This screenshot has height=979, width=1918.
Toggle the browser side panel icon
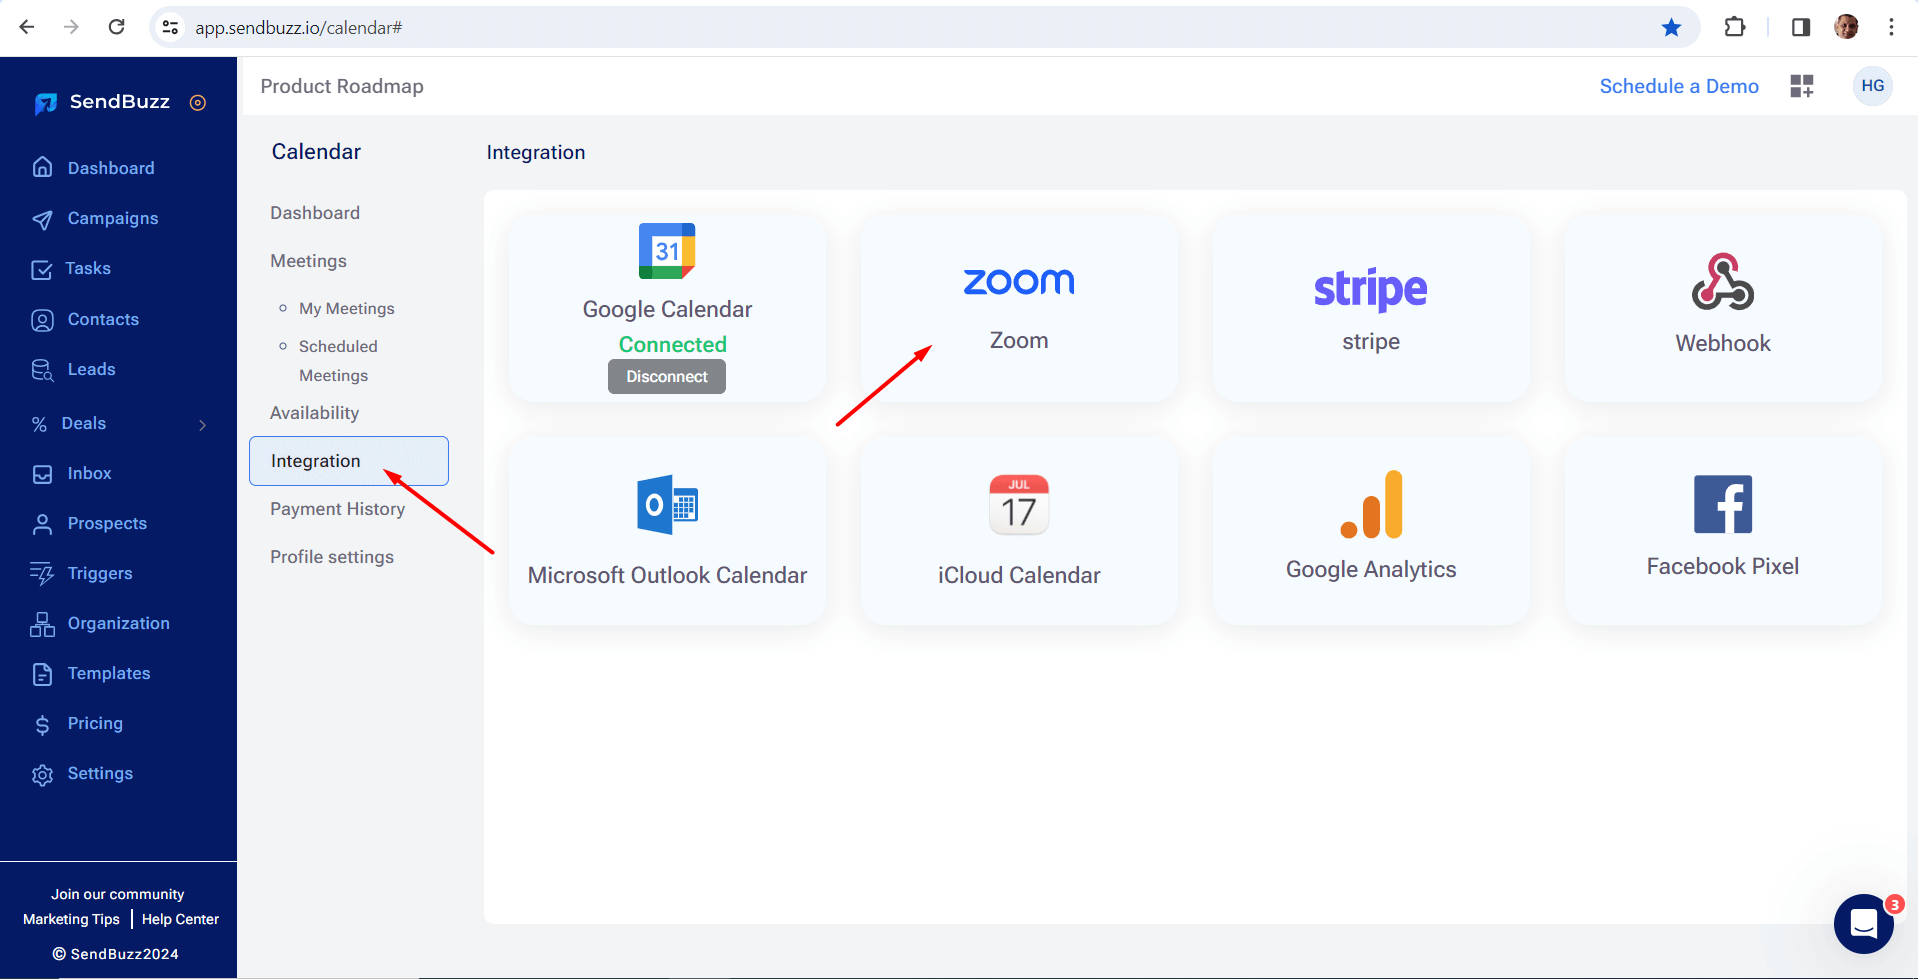click(1801, 27)
